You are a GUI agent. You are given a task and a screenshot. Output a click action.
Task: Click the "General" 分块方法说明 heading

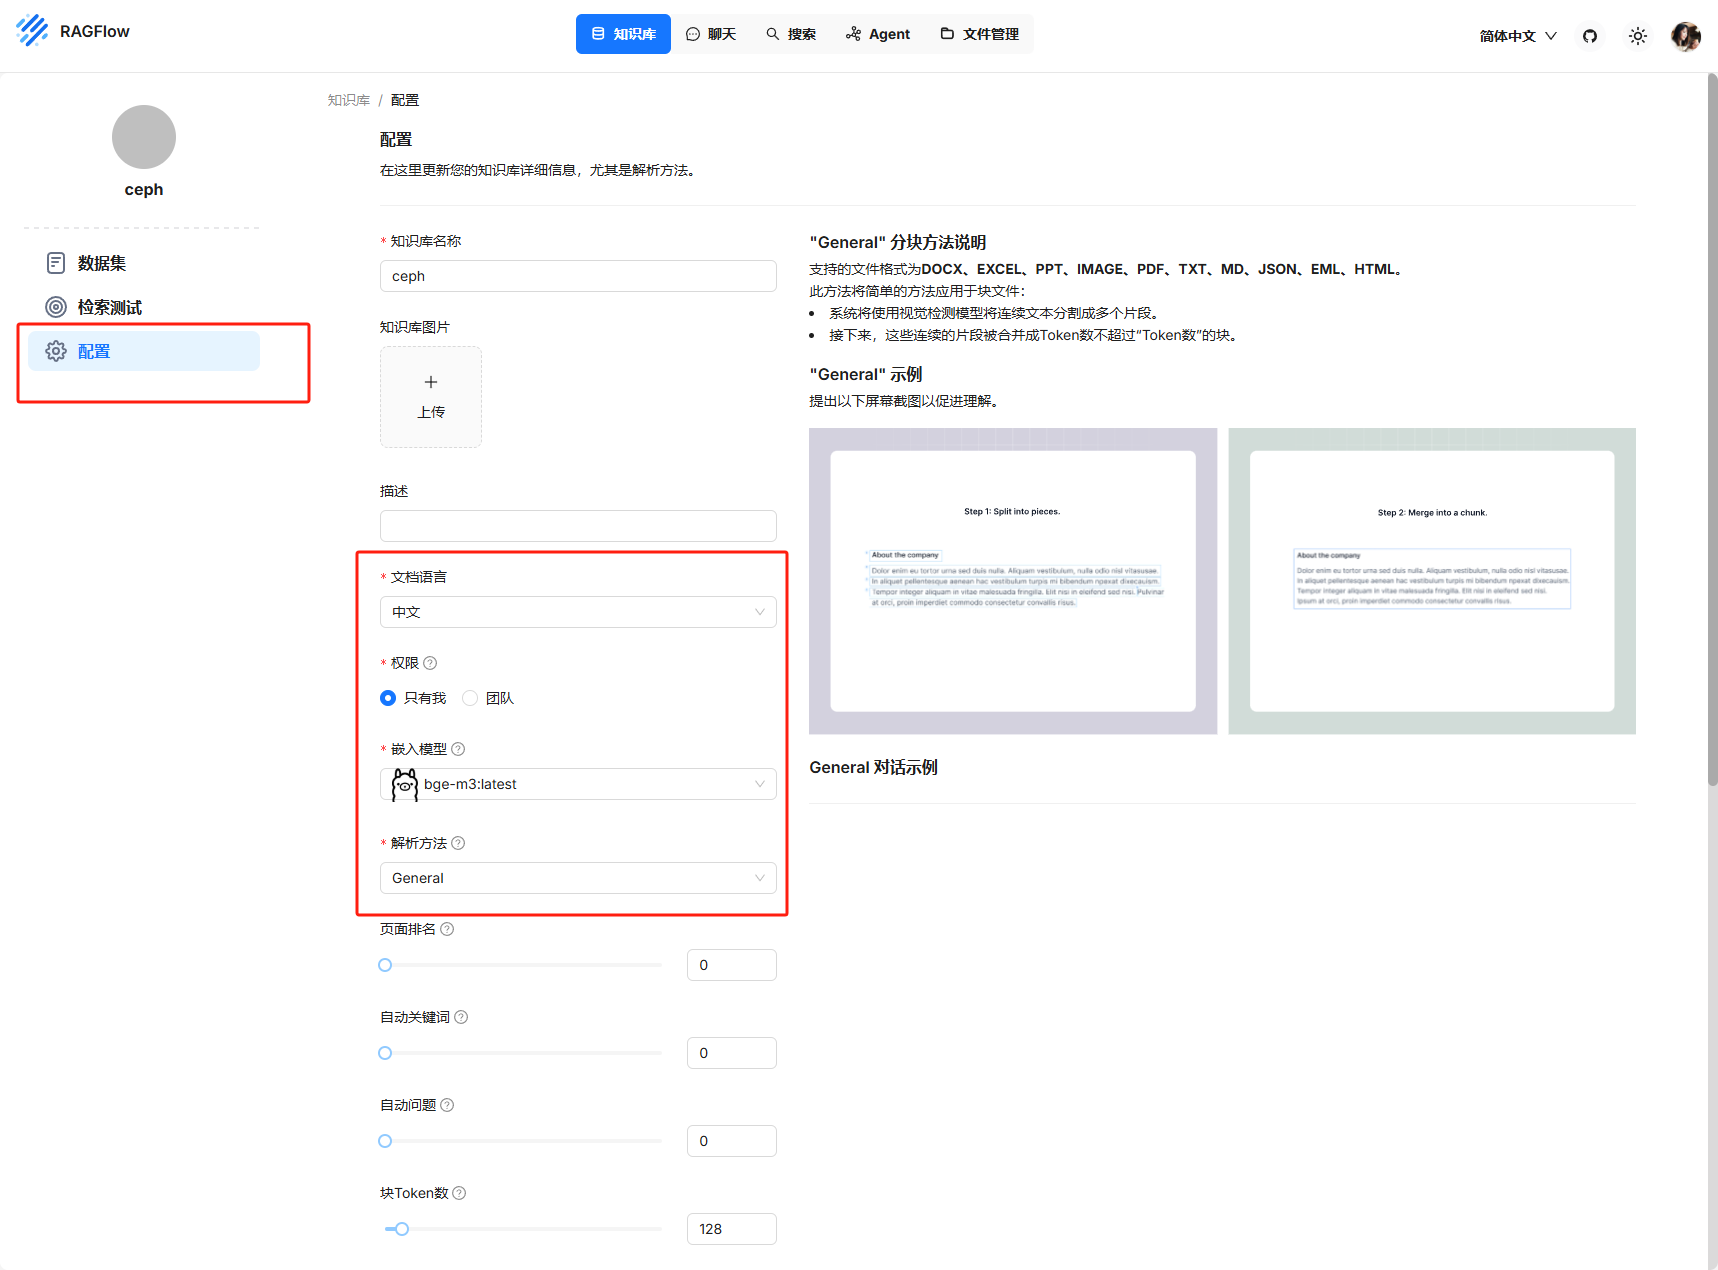[898, 242]
